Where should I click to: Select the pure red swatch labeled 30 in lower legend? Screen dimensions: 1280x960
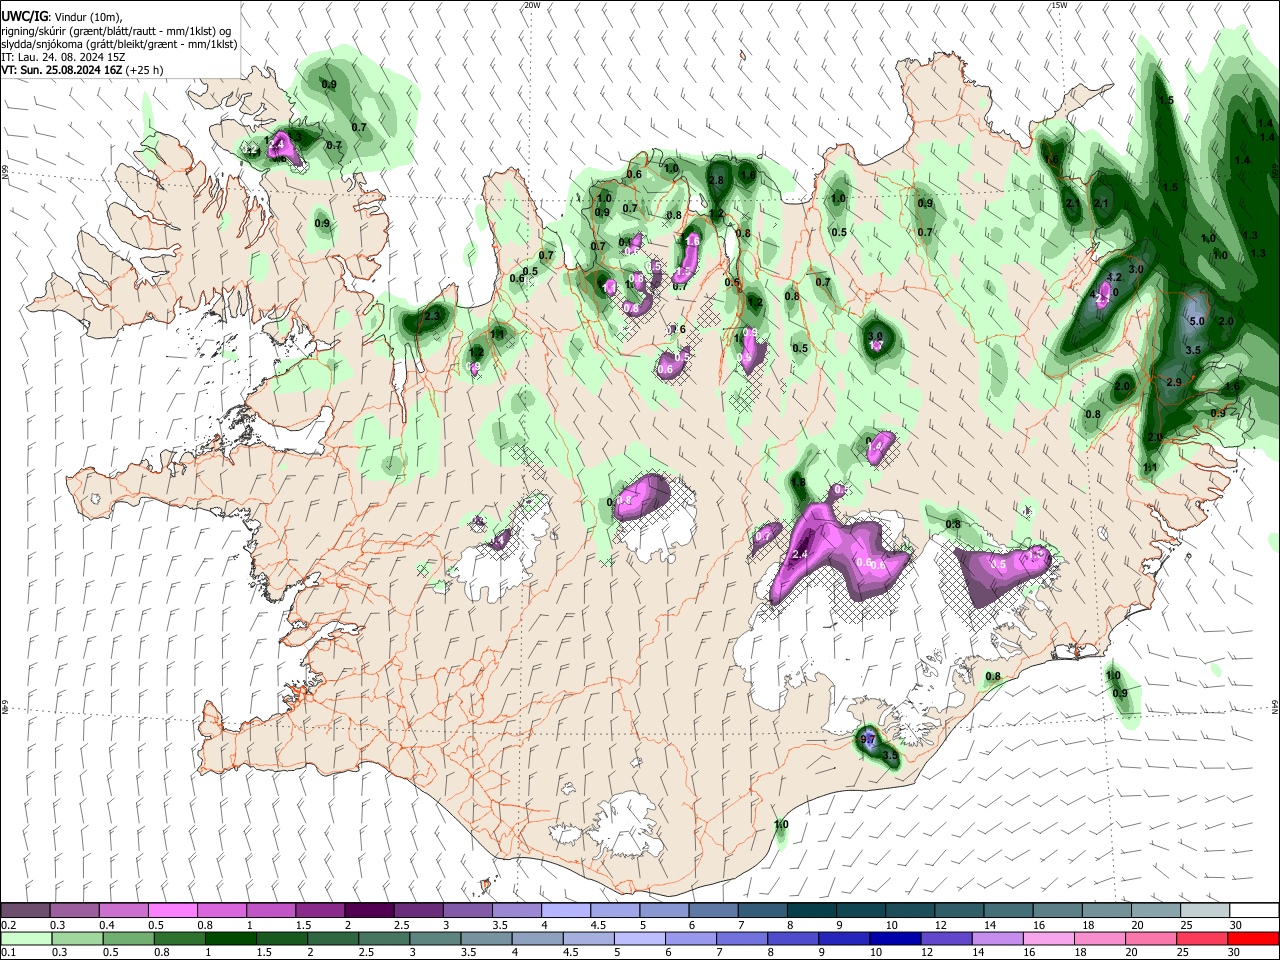point(1254,938)
